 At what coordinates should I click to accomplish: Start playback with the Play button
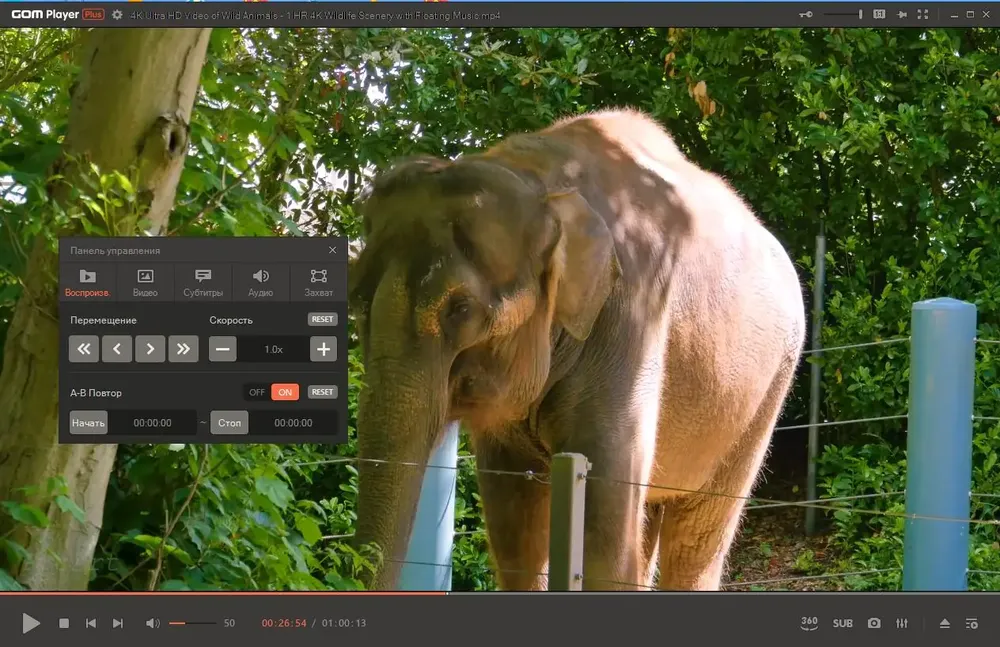[31, 623]
